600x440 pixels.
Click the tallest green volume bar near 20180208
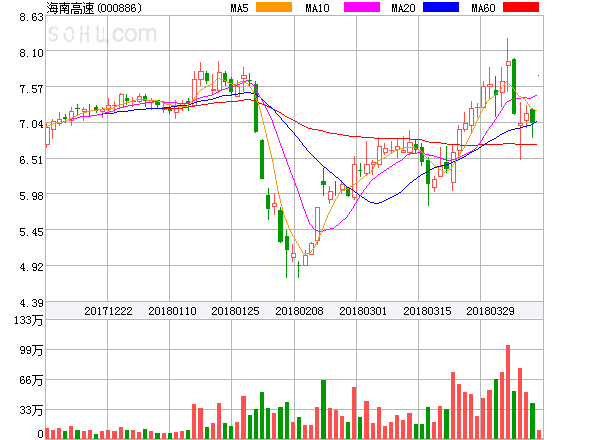pyautogui.click(x=323, y=409)
